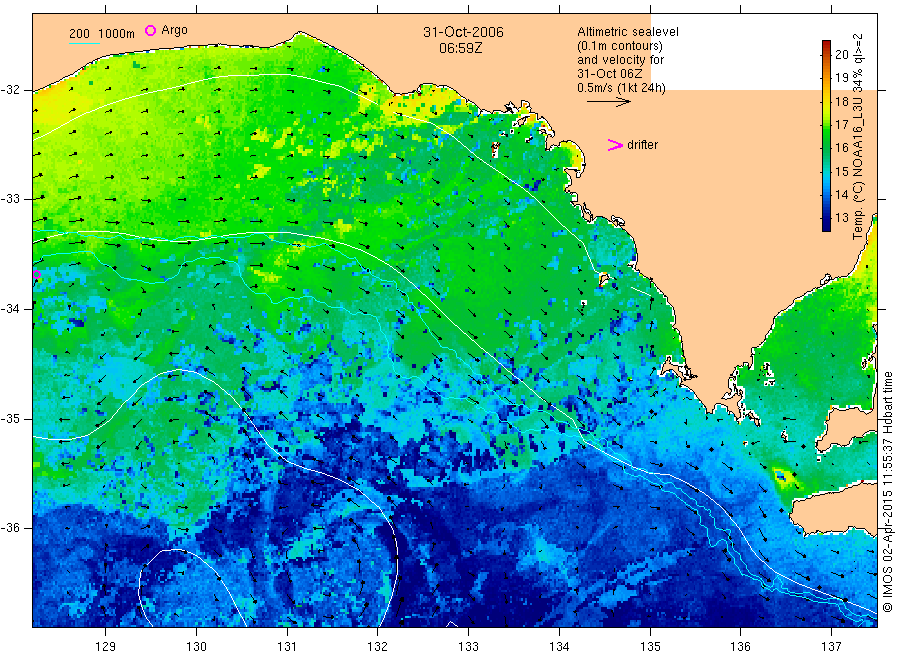Click the colorbar value 16

point(841,147)
